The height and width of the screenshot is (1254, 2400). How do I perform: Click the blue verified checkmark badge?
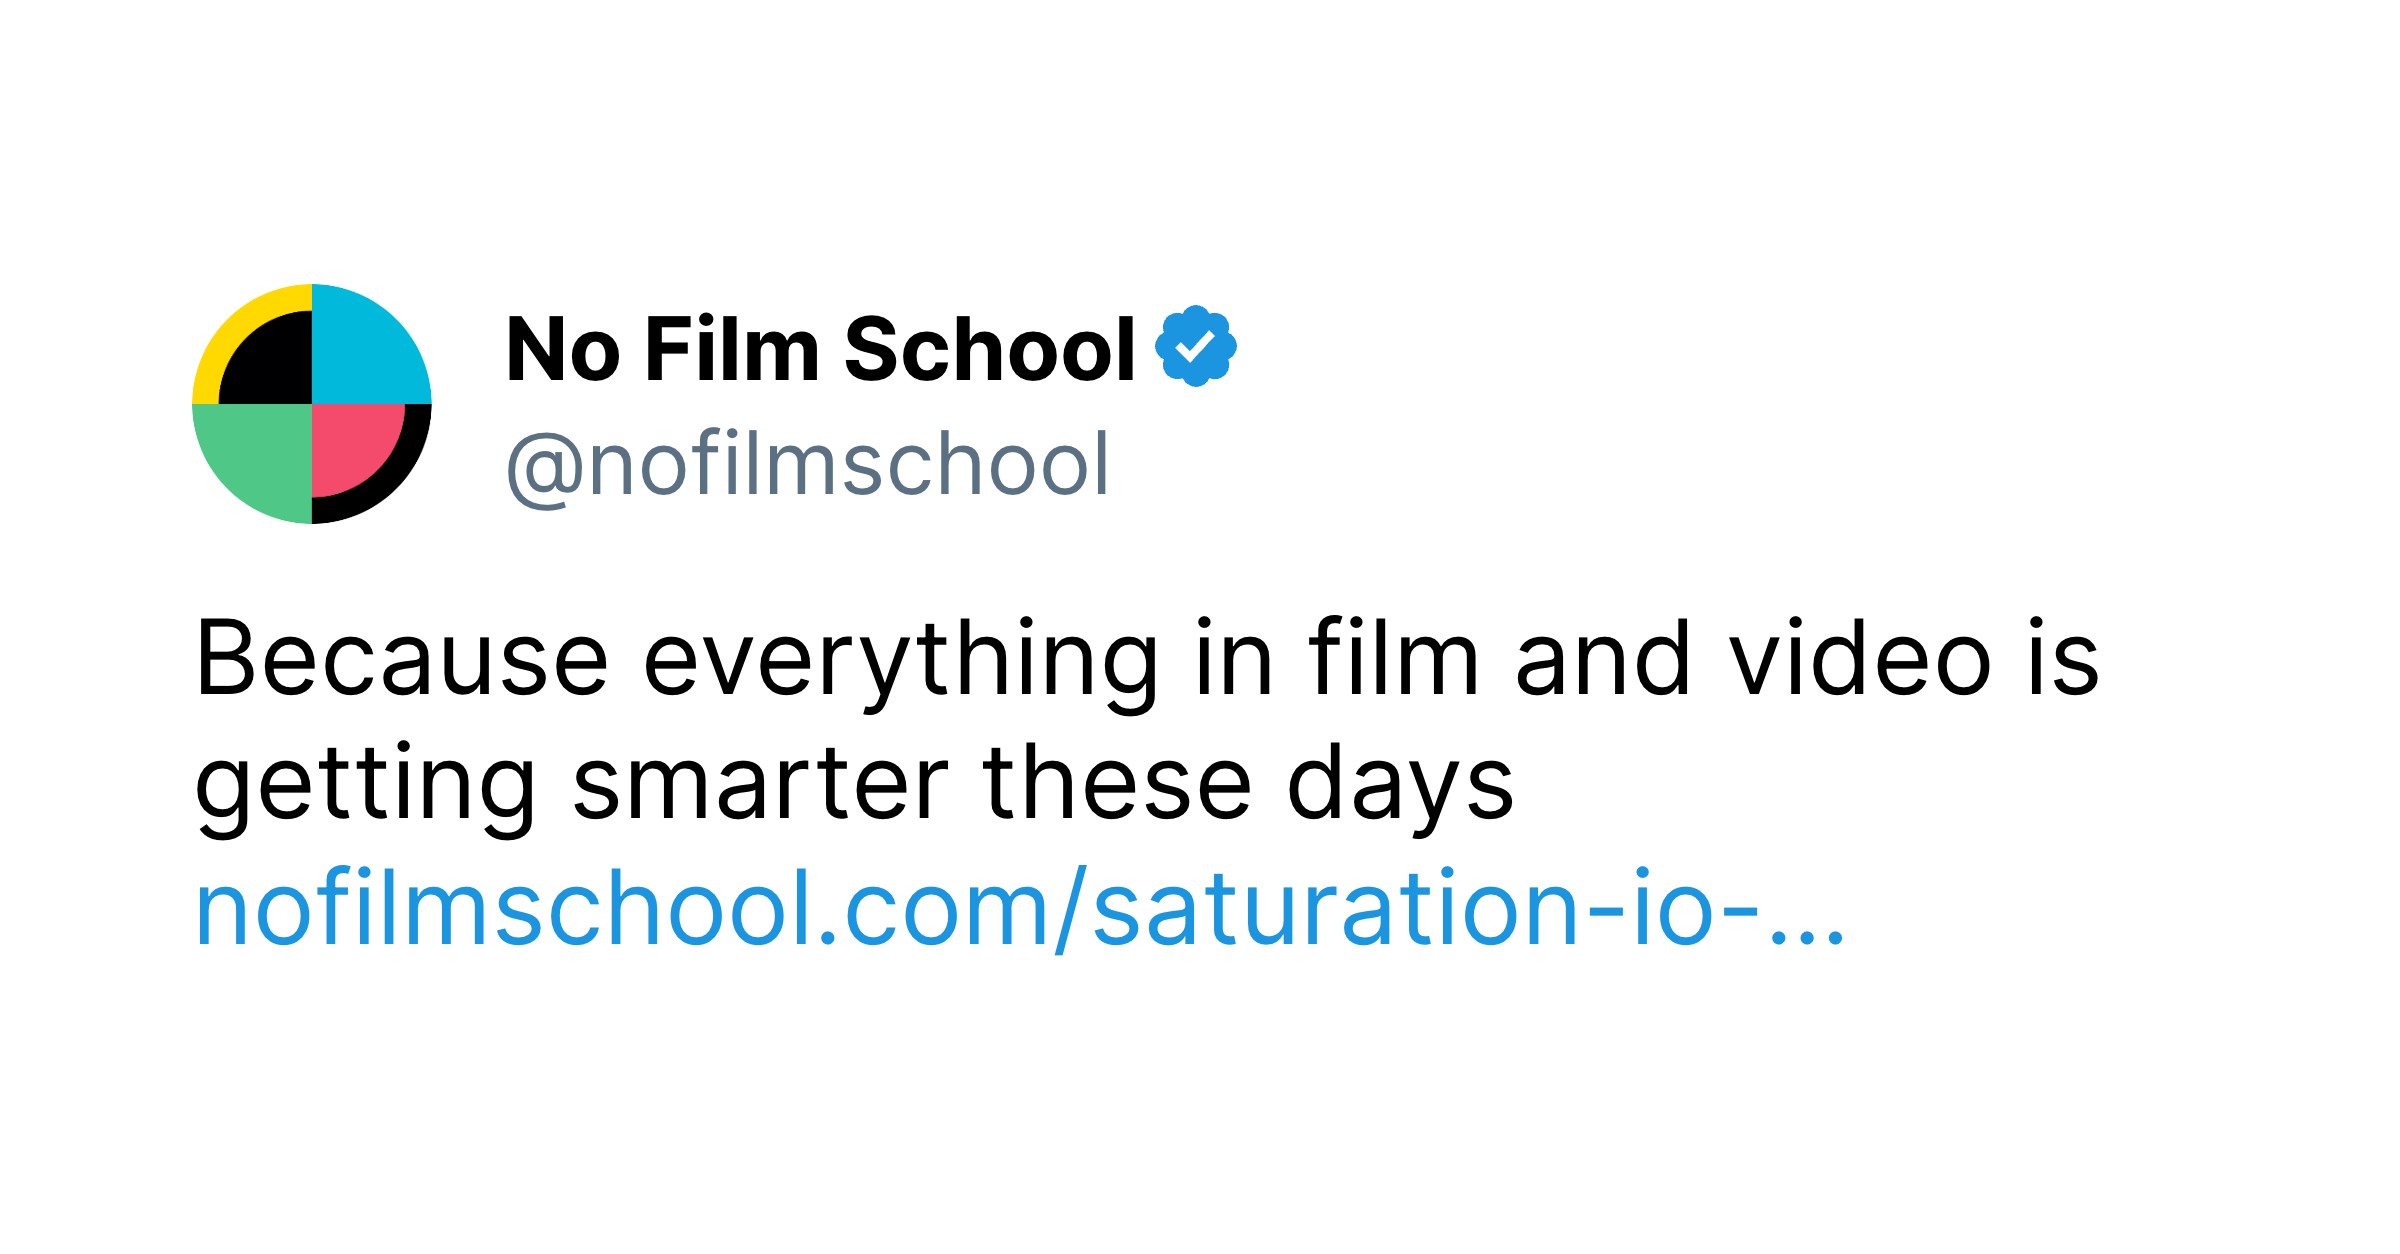[x=1196, y=346]
